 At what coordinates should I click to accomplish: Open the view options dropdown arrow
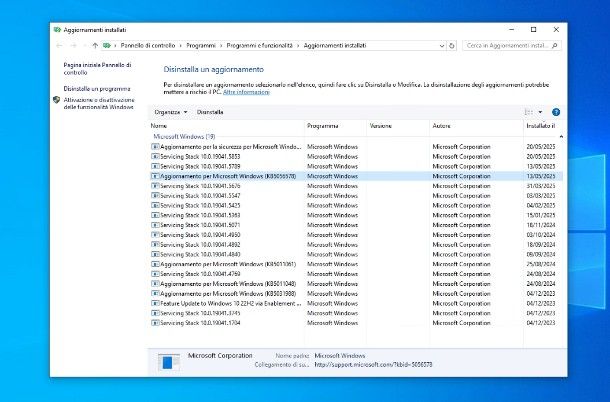540,112
